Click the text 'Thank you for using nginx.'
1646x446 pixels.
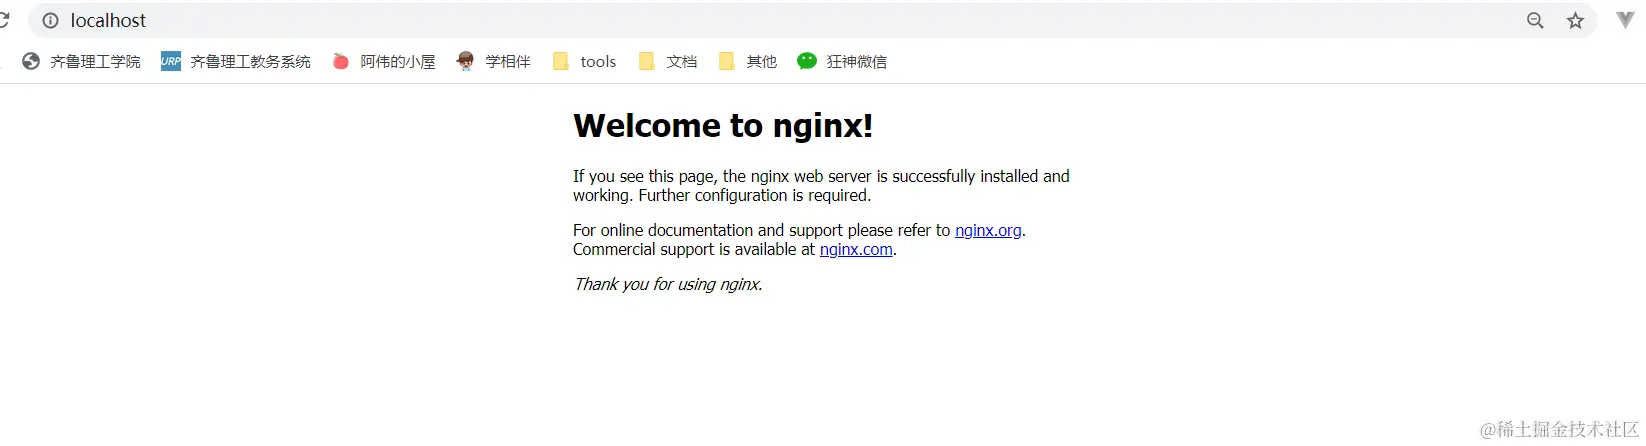pyautogui.click(x=668, y=284)
